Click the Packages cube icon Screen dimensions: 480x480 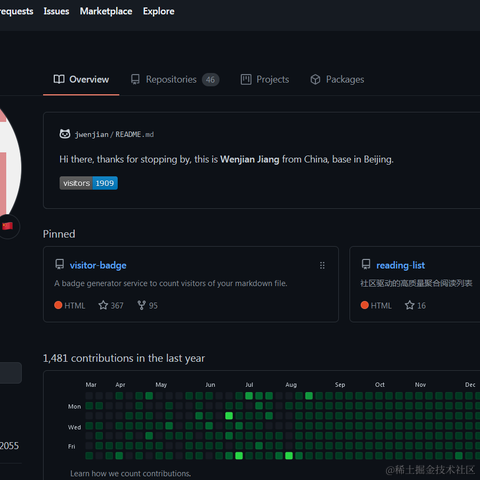coord(315,79)
